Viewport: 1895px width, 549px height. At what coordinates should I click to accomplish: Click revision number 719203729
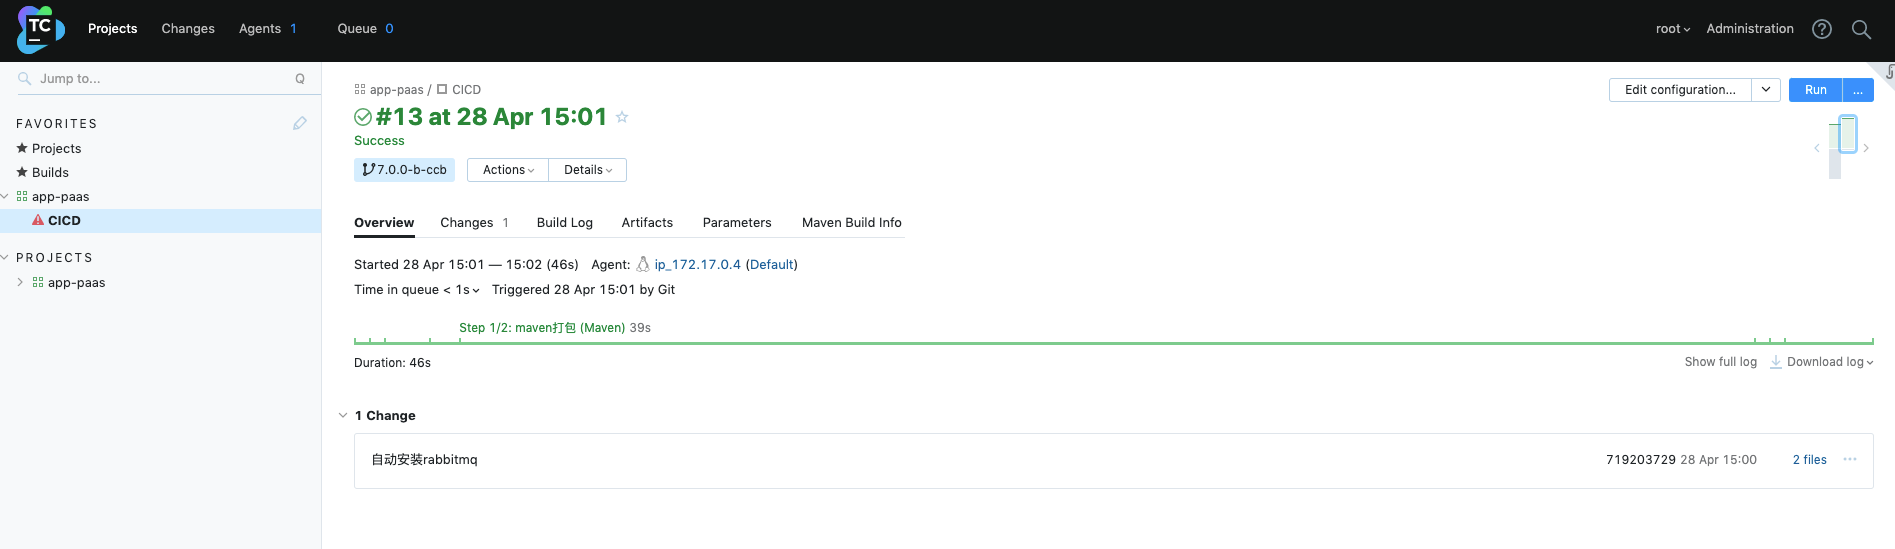1641,460
